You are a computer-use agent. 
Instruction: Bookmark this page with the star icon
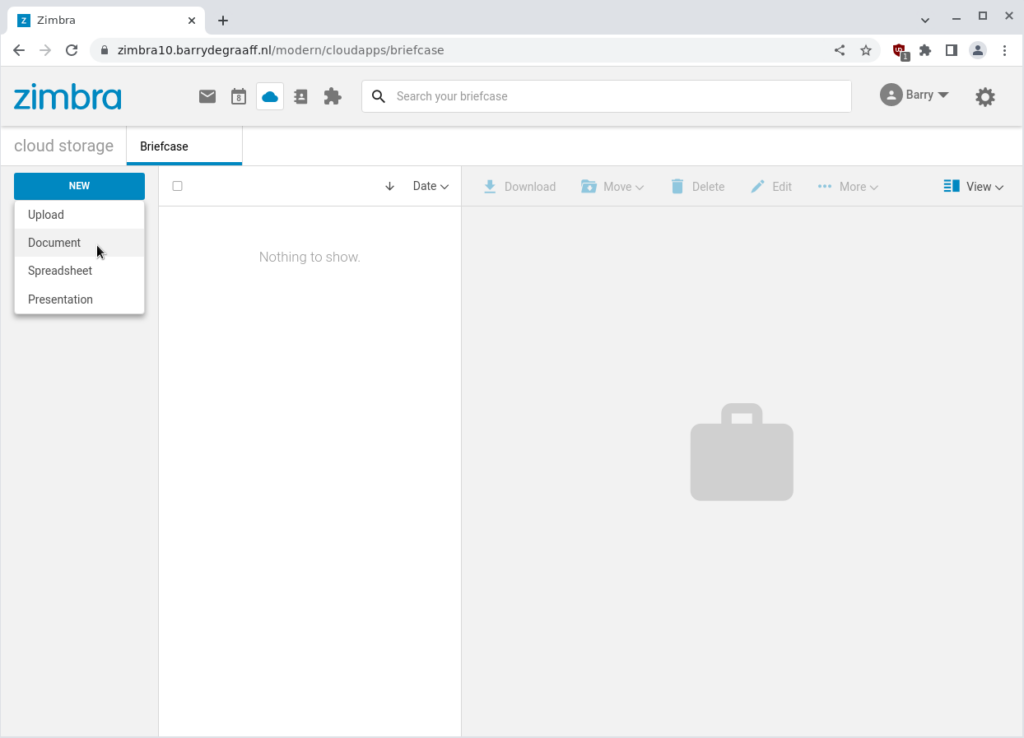[866, 50]
